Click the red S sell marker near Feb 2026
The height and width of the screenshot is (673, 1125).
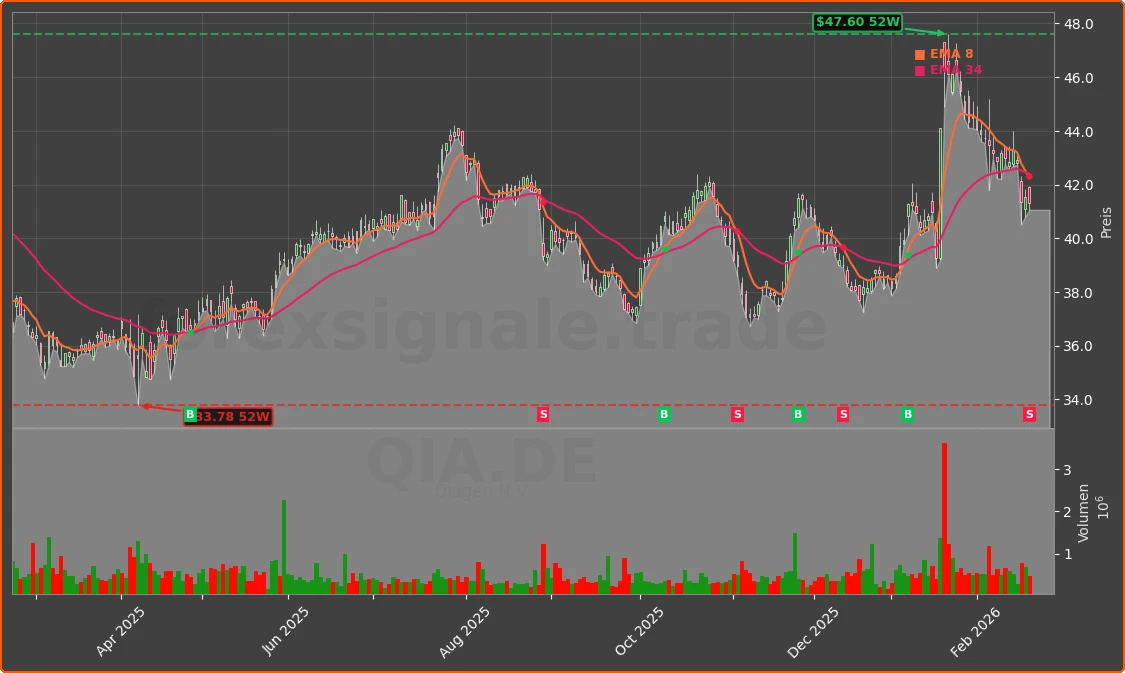point(1029,416)
